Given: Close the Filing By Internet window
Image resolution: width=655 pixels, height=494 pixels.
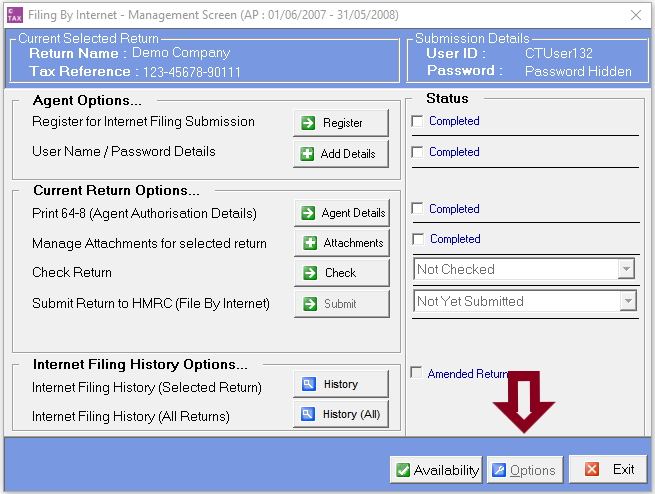Looking at the screenshot, I should [636, 15].
